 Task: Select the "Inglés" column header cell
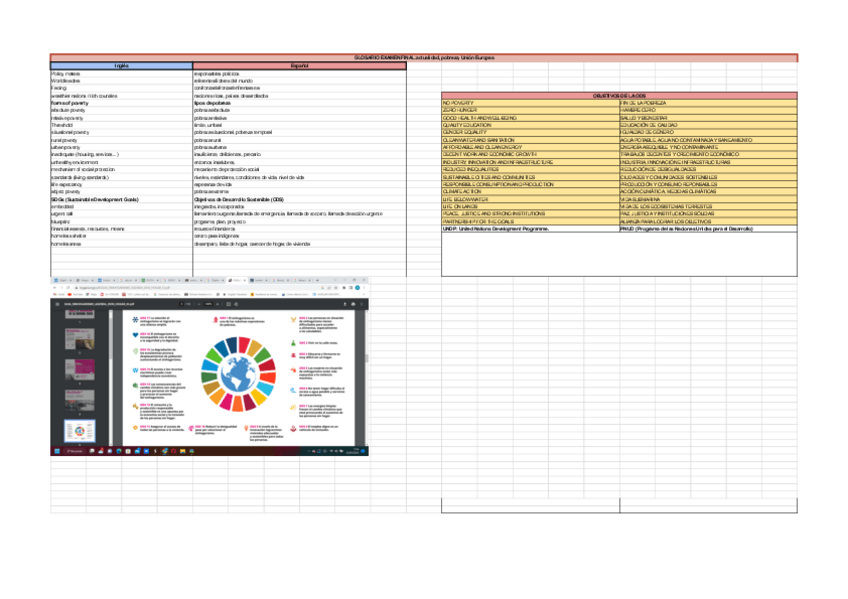(x=121, y=66)
